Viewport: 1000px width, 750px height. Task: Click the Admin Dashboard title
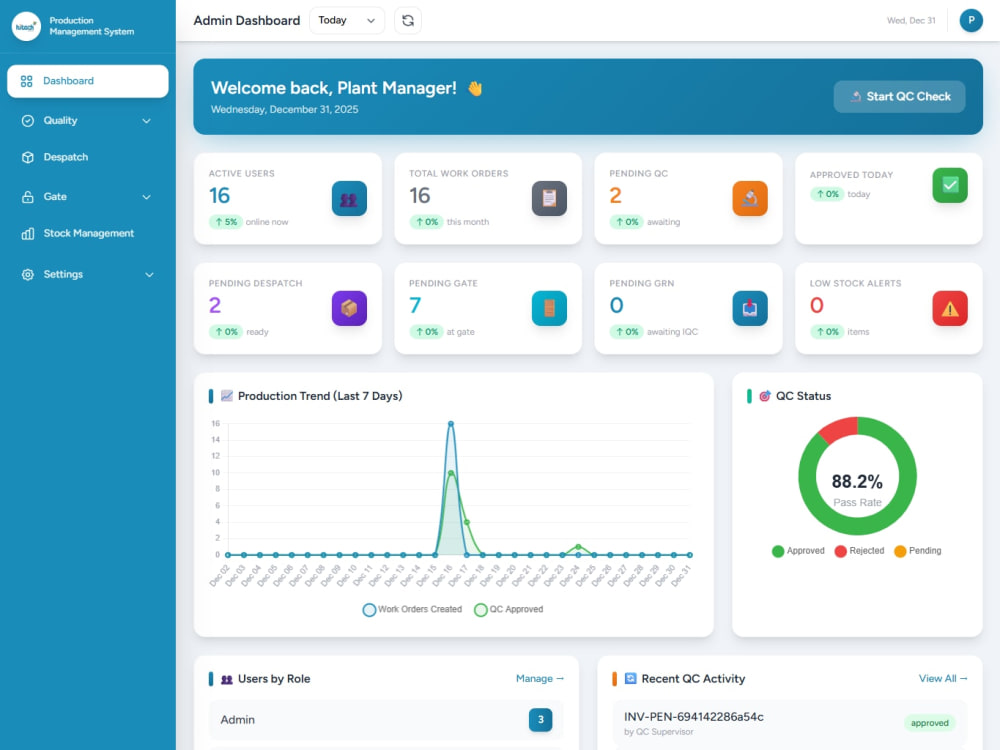[x=246, y=20]
